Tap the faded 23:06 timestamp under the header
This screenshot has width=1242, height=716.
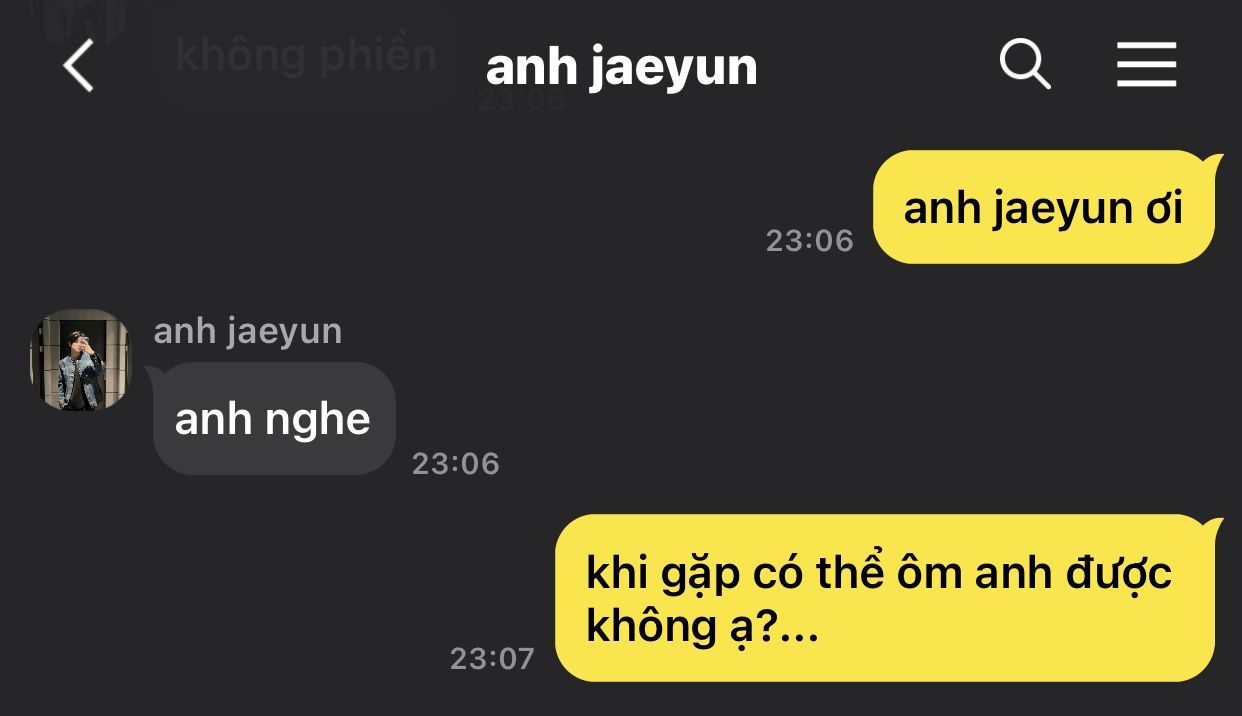point(522,100)
